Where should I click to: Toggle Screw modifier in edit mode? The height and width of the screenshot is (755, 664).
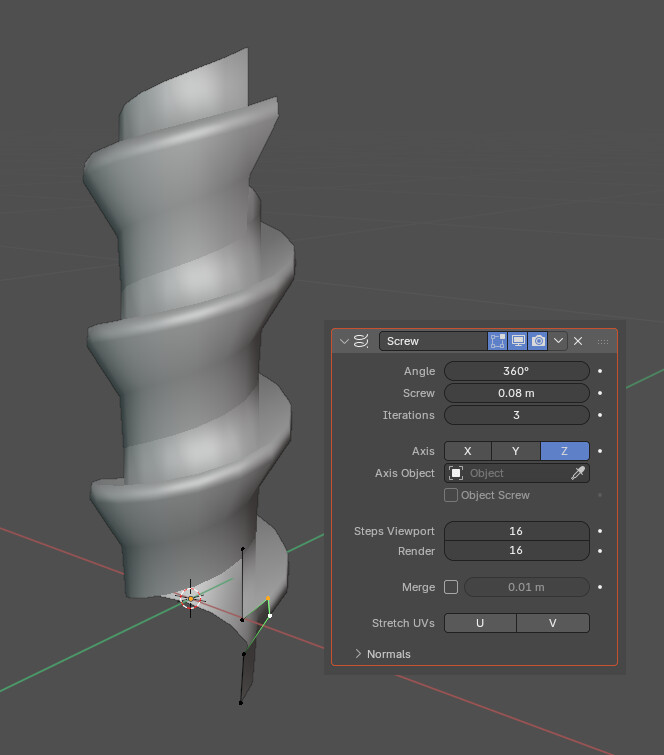pyautogui.click(x=497, y=341)
